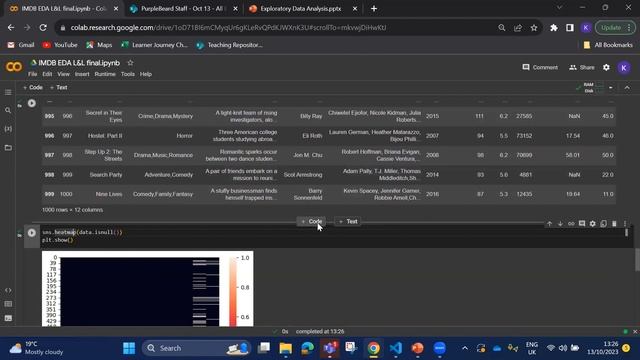The width and height of the screenshot is (640, 360).
Task: Open tab search chevron in Chrome
Action: (560, 7)
